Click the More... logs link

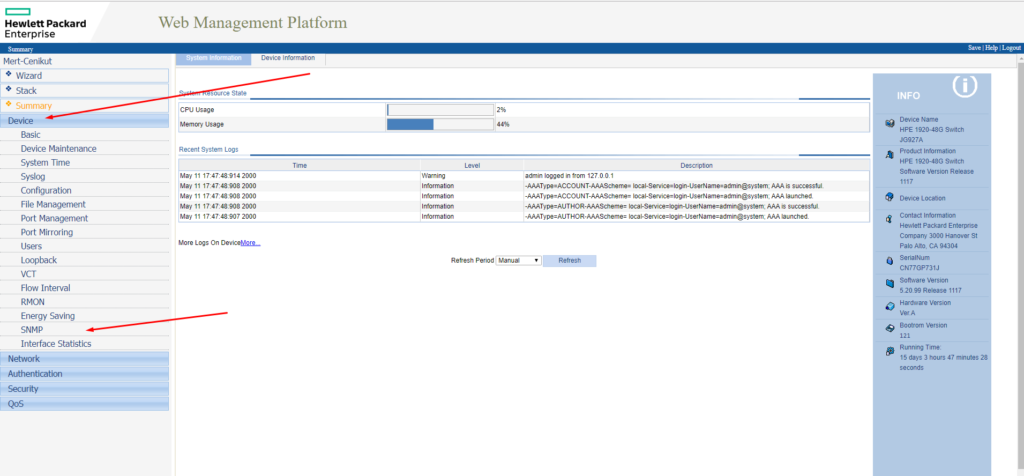click(x=250, y=243)
